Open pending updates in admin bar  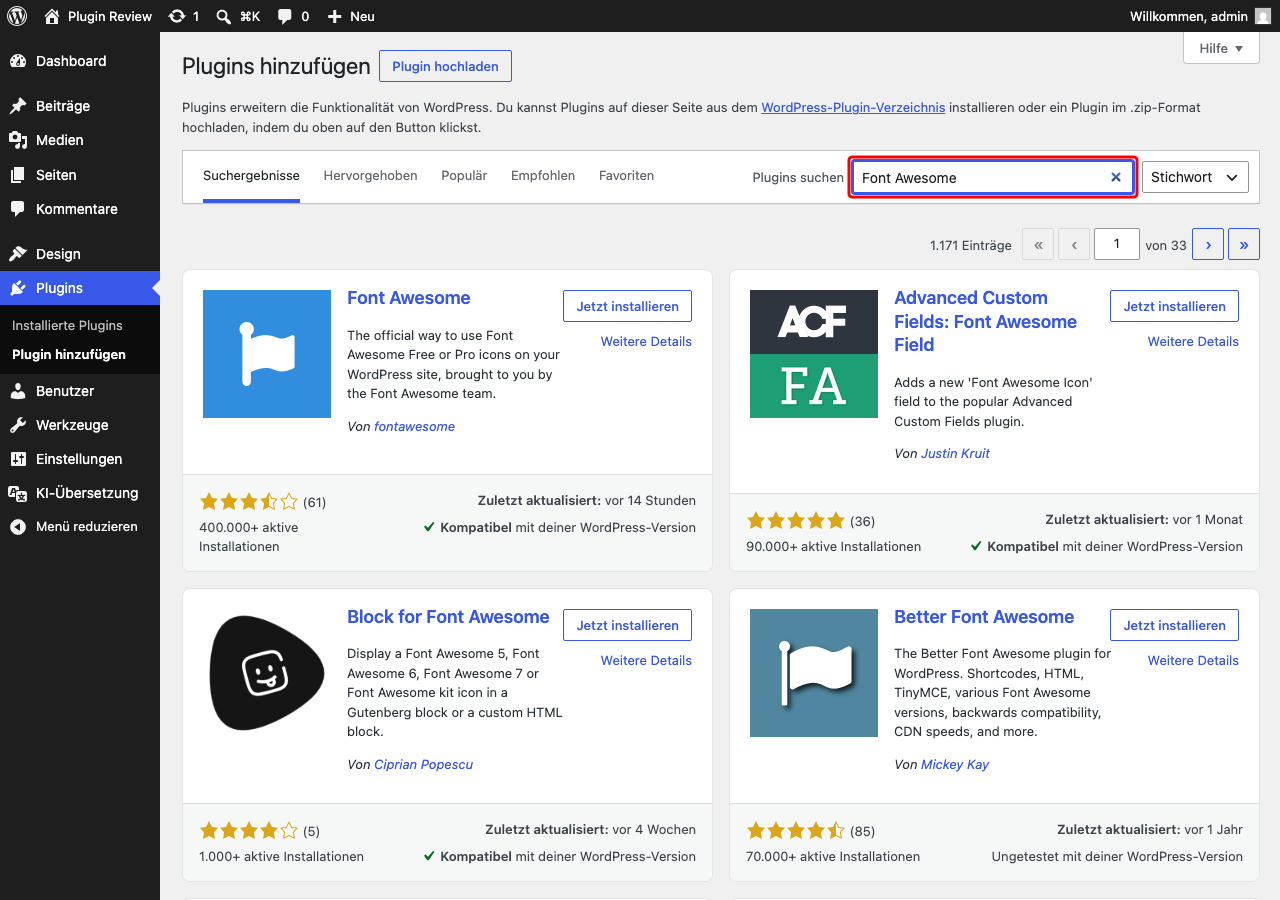click(184, 16)
